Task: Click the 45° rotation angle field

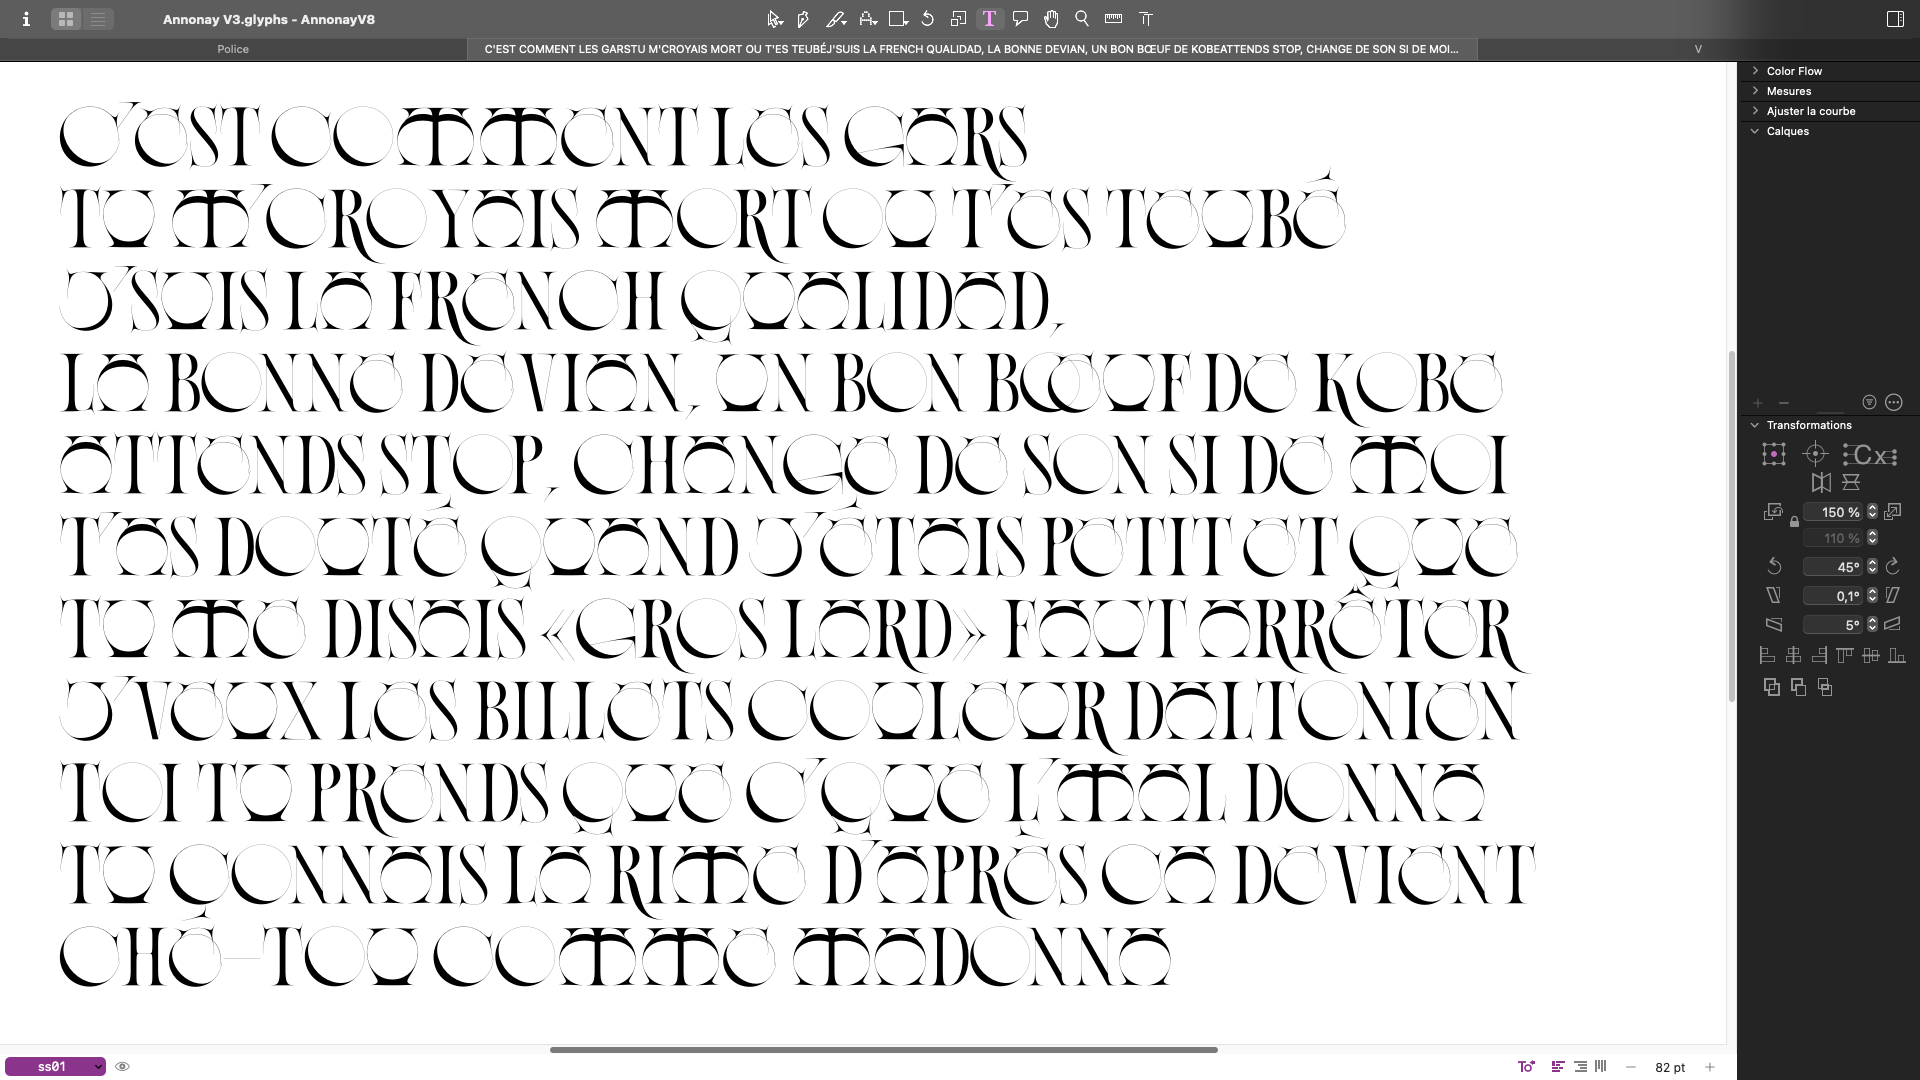Action: point(1833,567)
